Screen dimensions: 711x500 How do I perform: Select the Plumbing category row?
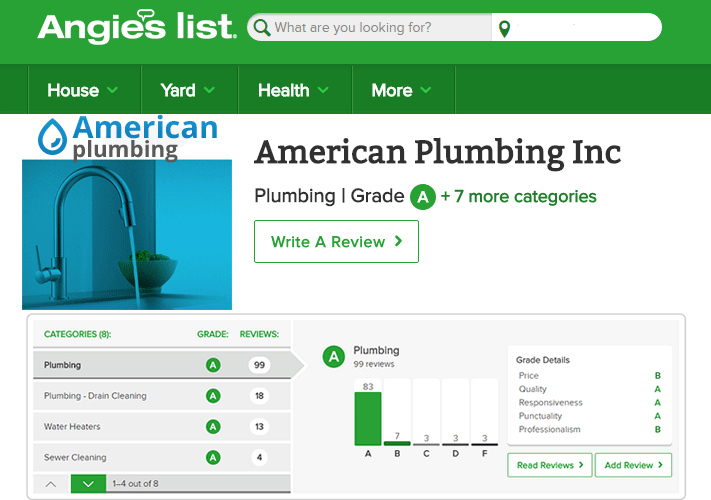(x=162, y=364)
